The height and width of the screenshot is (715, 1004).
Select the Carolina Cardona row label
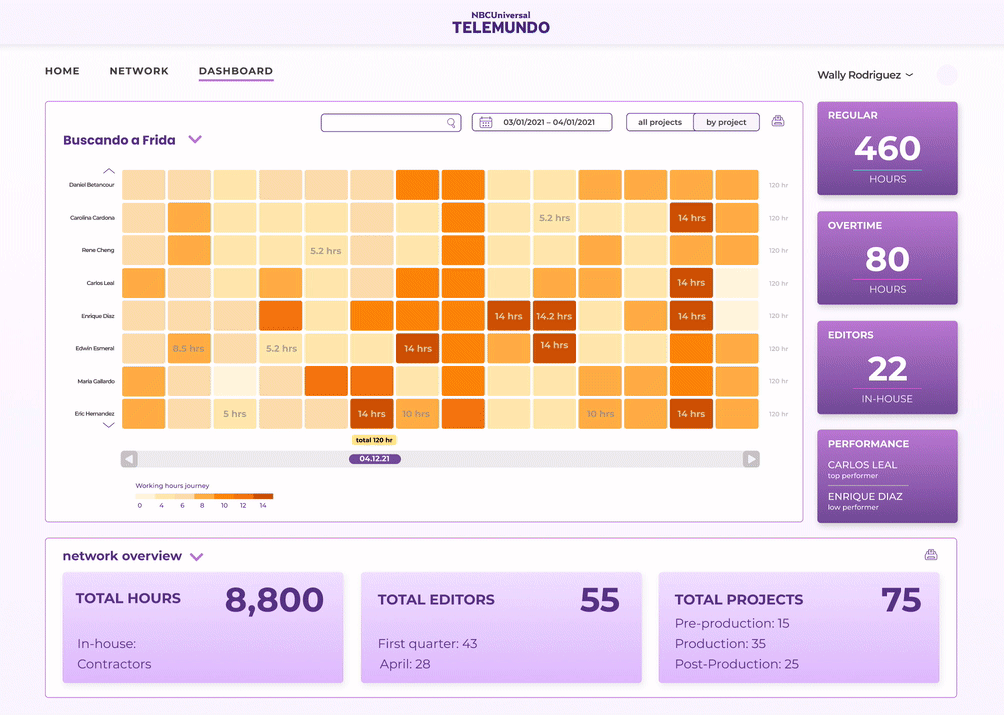pyautogui.click(x=92, y=218)
